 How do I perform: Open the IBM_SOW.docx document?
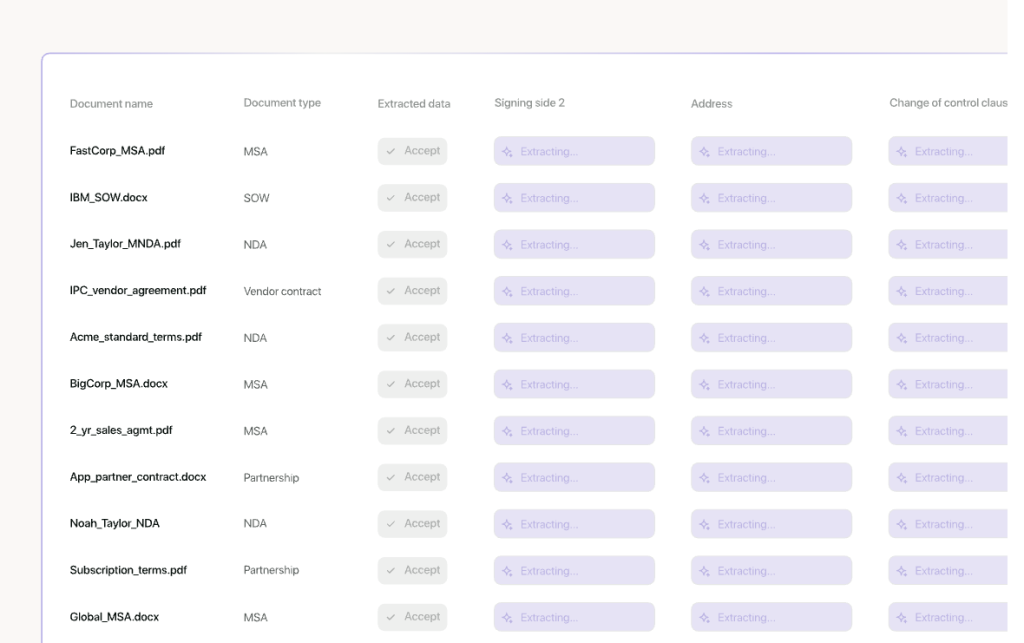click(108, 198)
